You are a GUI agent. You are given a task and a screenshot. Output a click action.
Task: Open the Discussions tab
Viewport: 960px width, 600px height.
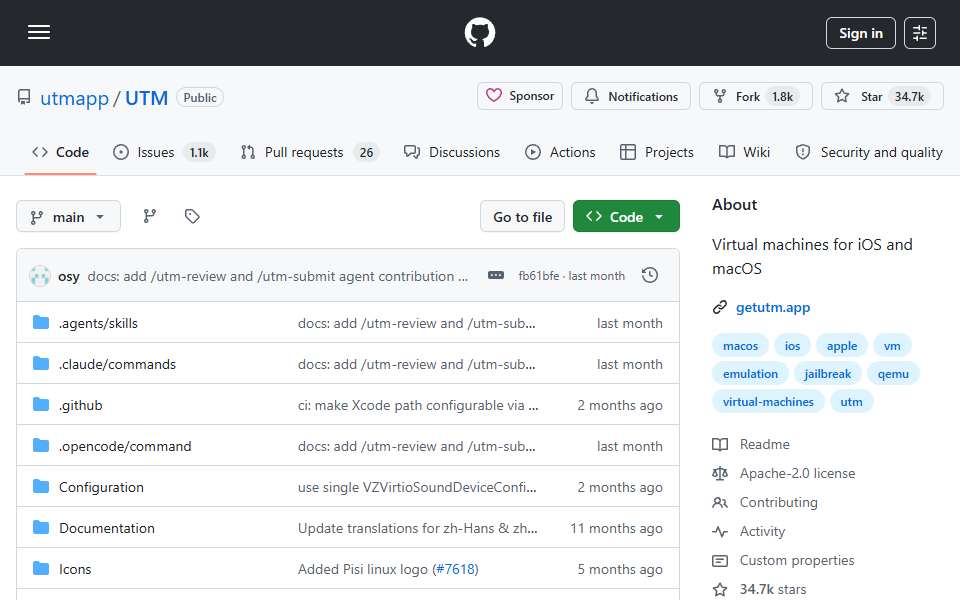click(452, 152)
